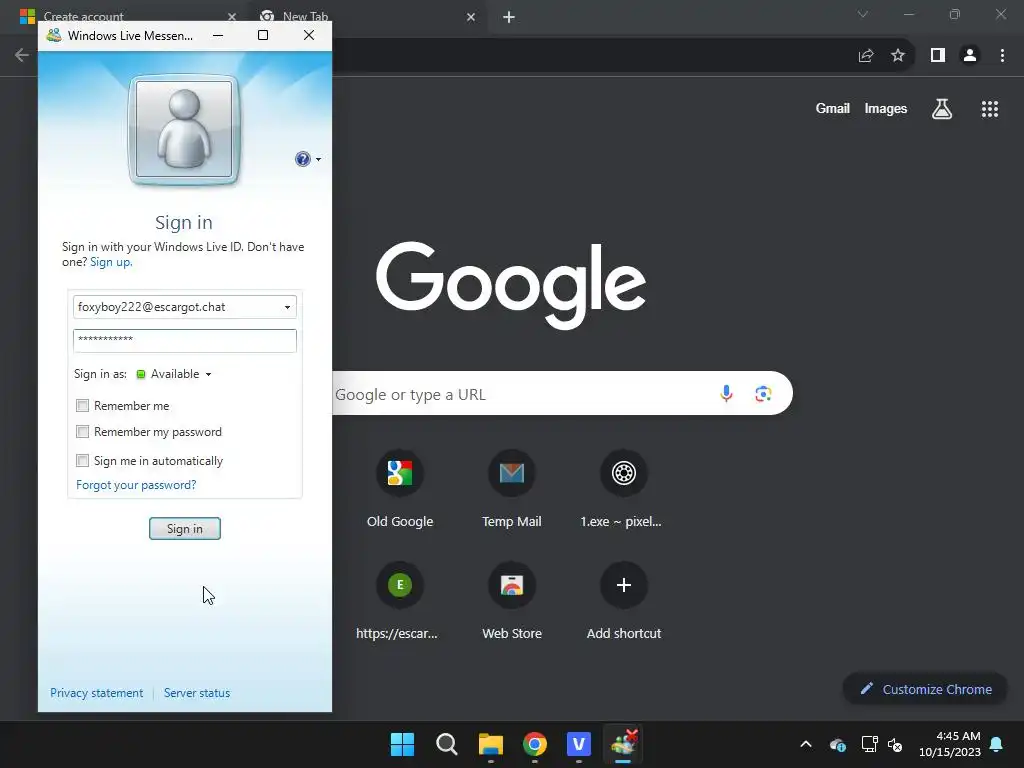
Task: Open the notifications bell icon
Action: [997, 744]
